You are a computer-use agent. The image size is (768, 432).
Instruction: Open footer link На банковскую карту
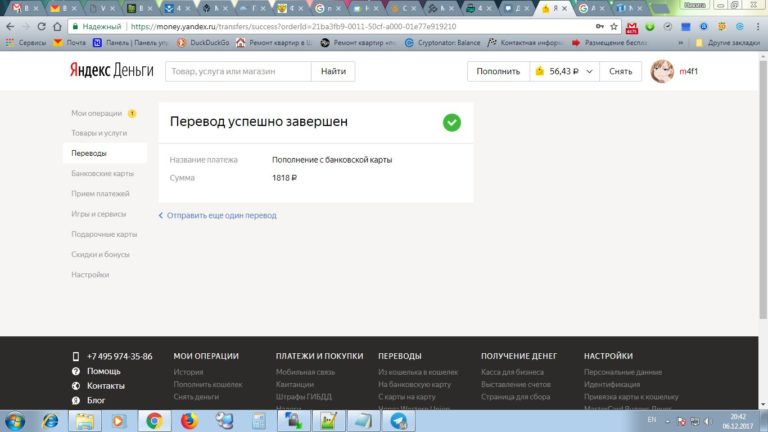coord(414,384)
